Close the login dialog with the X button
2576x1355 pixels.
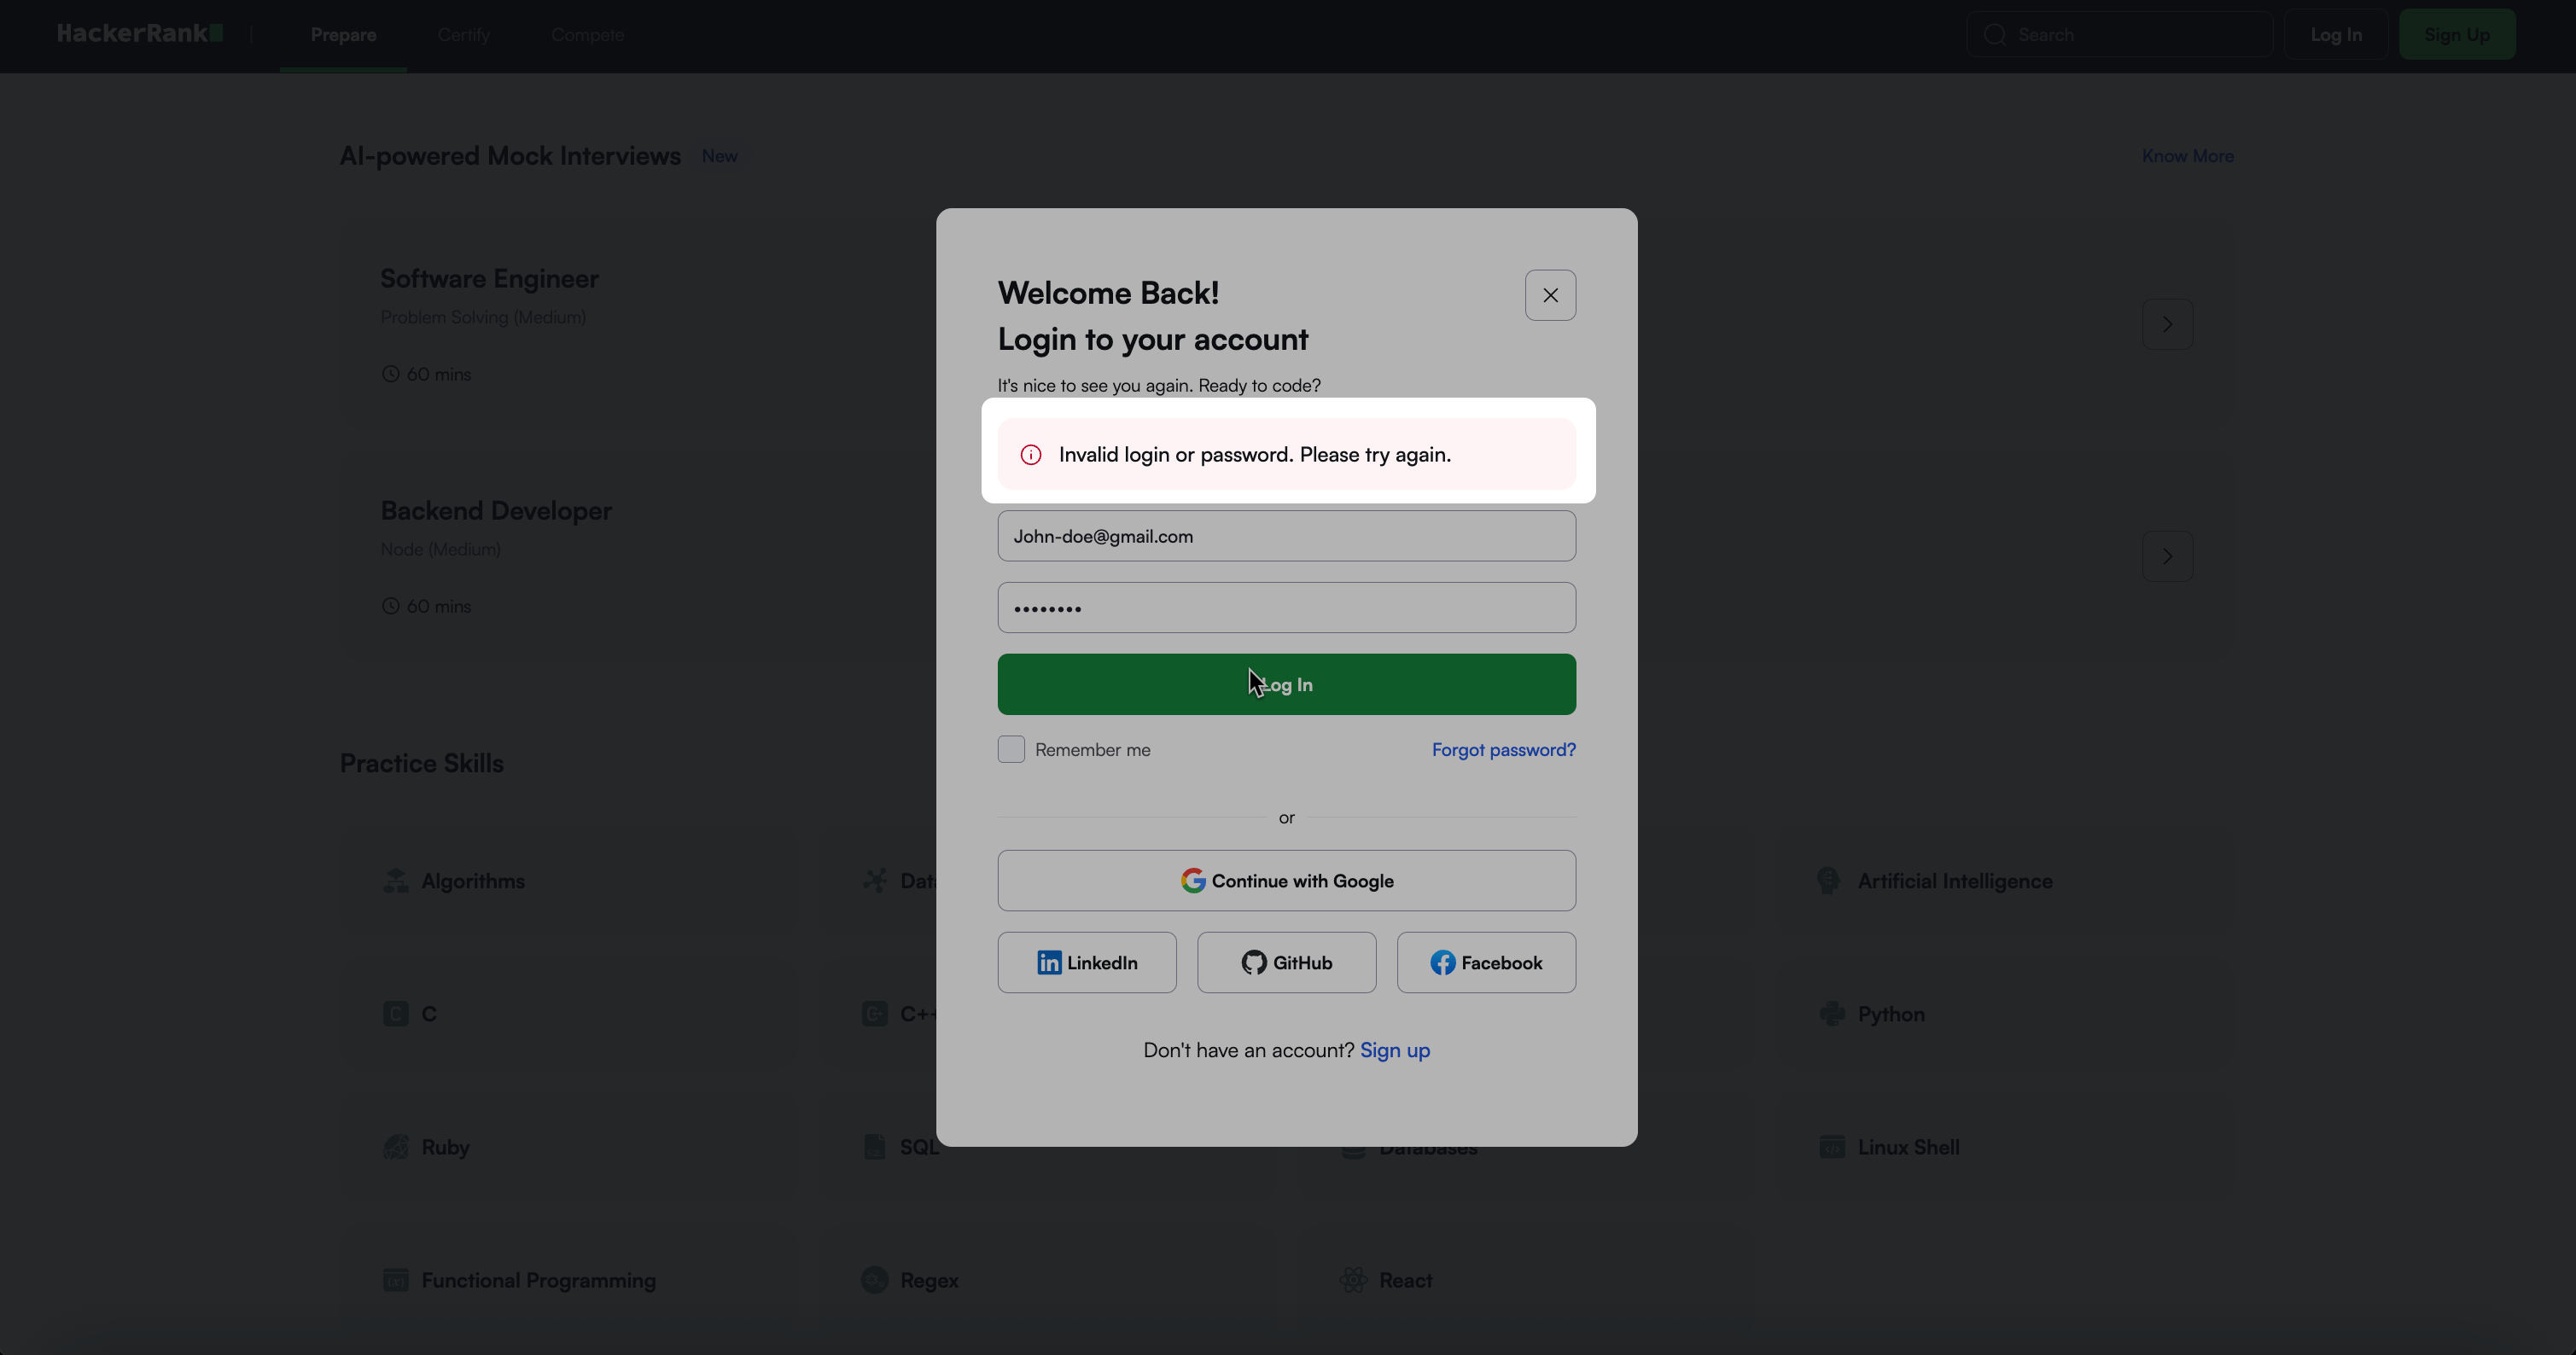point(1550,295)
